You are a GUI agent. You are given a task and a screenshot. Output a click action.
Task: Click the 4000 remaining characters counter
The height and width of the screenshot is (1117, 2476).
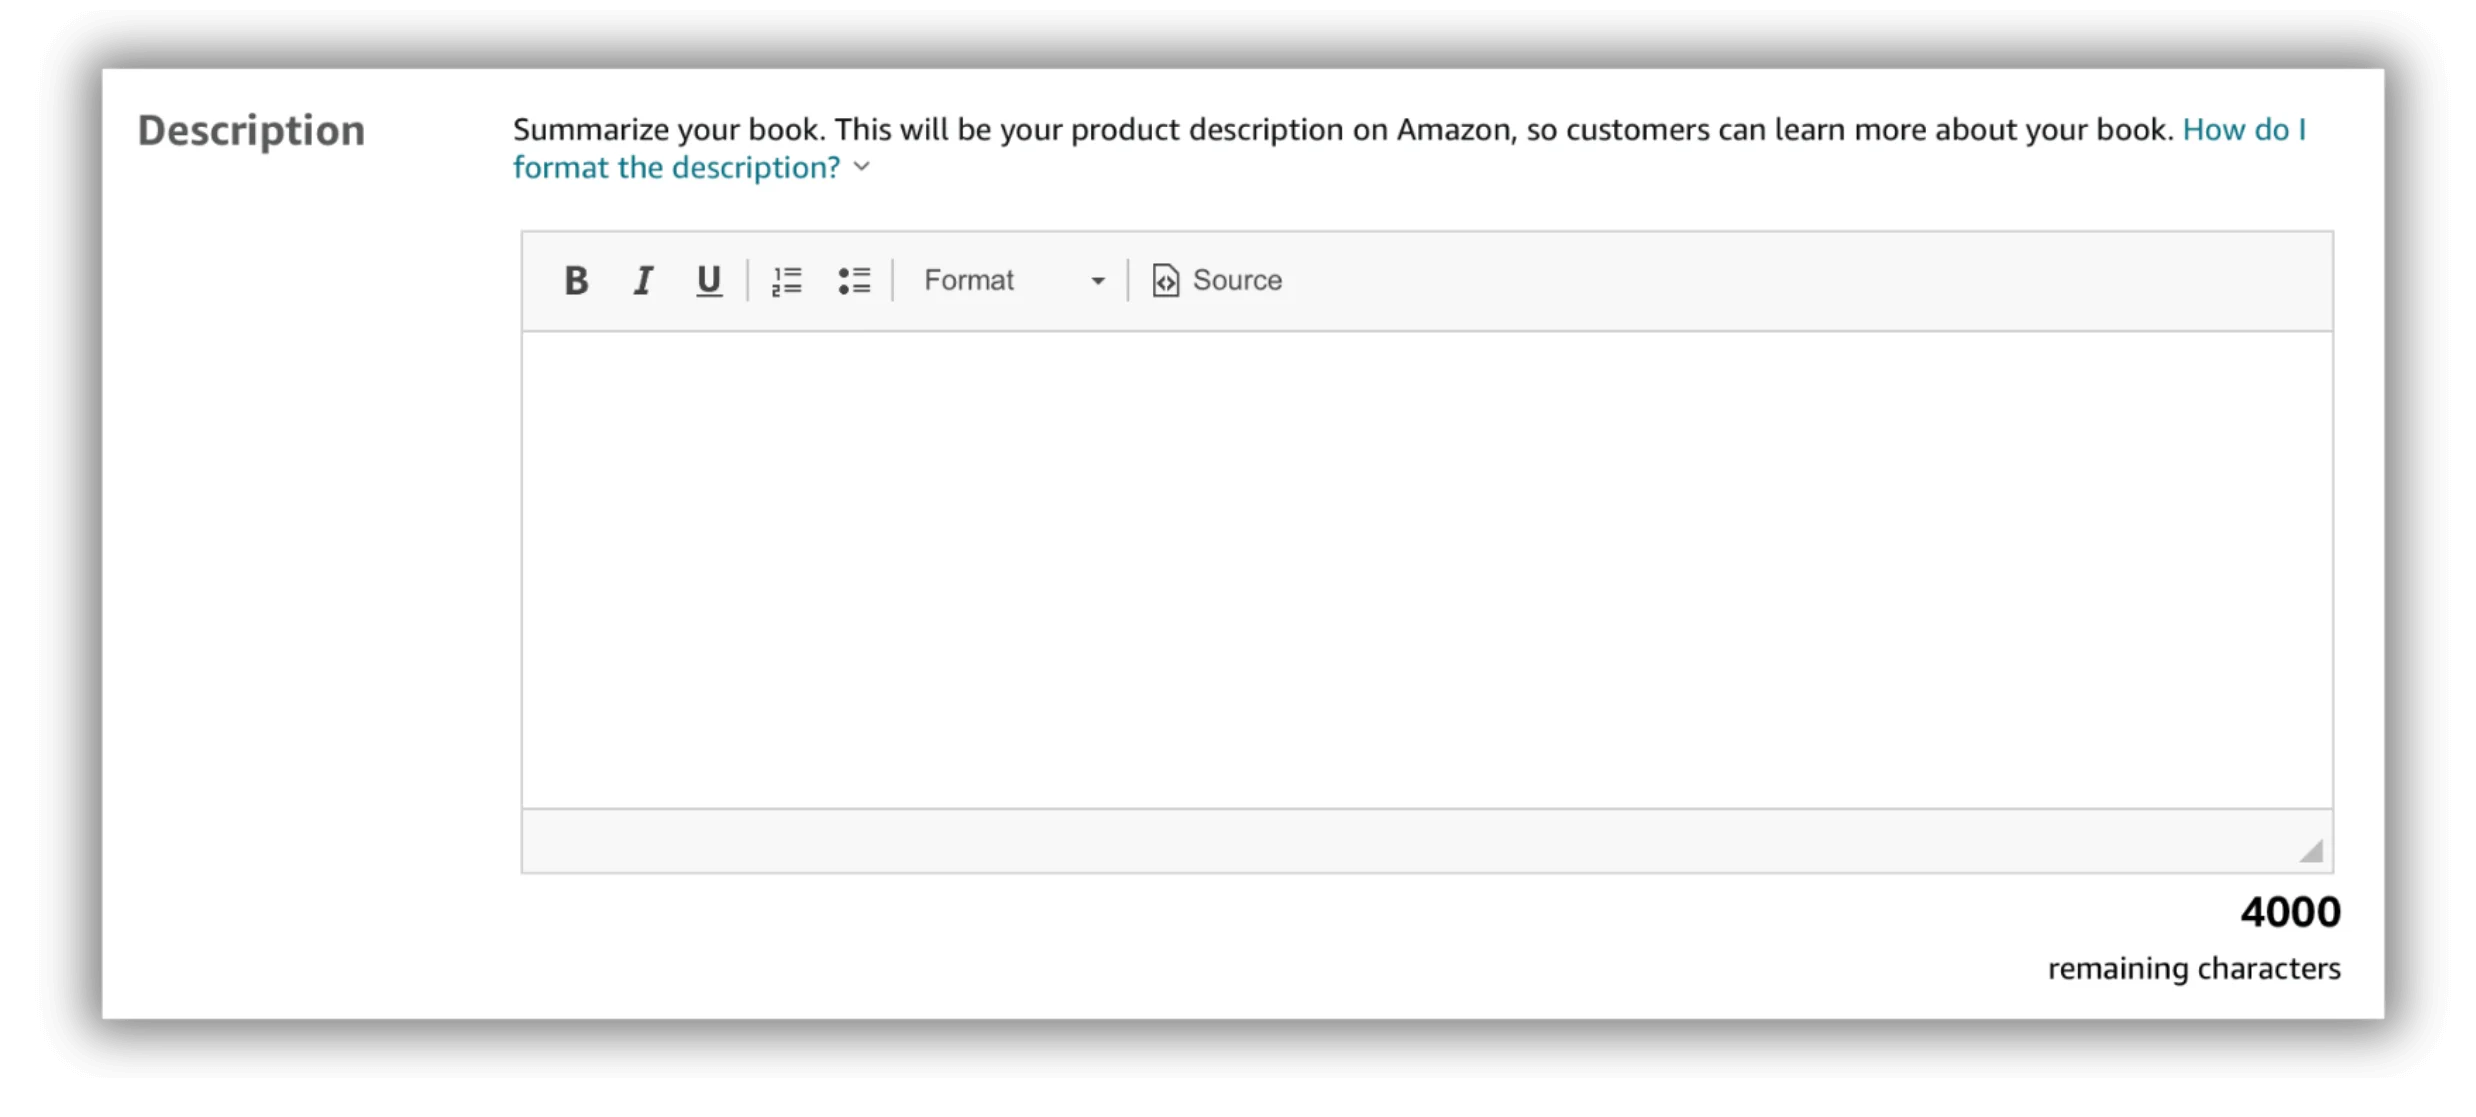(x=2290, y=912)
